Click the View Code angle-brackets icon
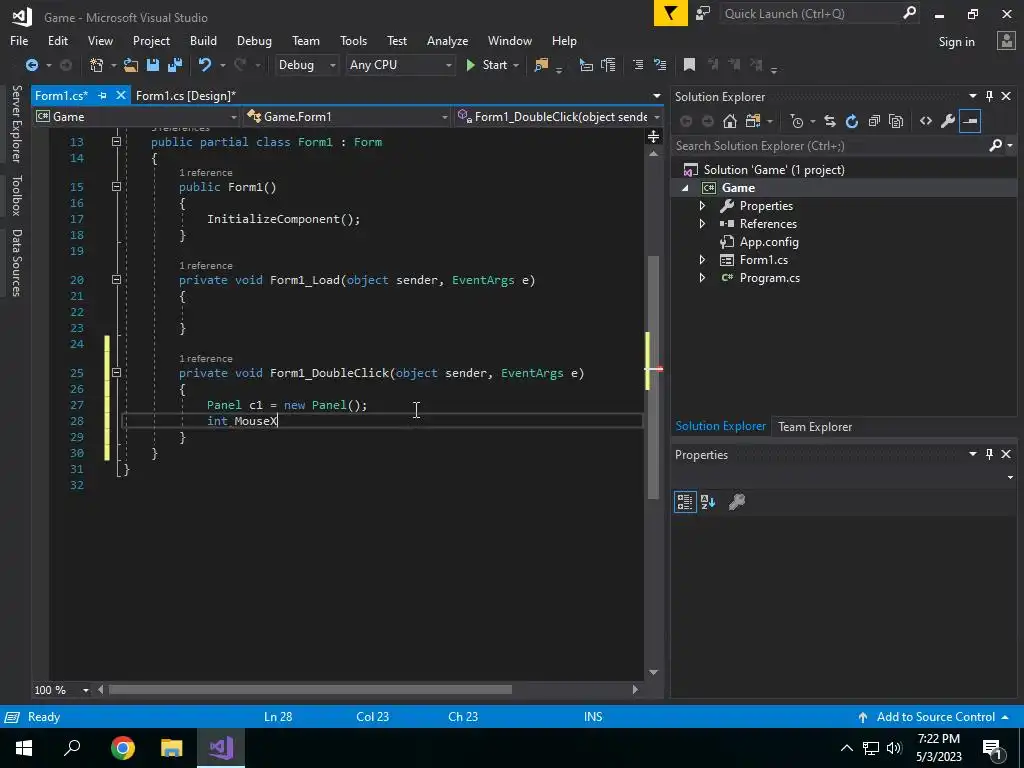Image resolution: width=1024 pixels, height=768 pixels. click(x=926, y=121)
